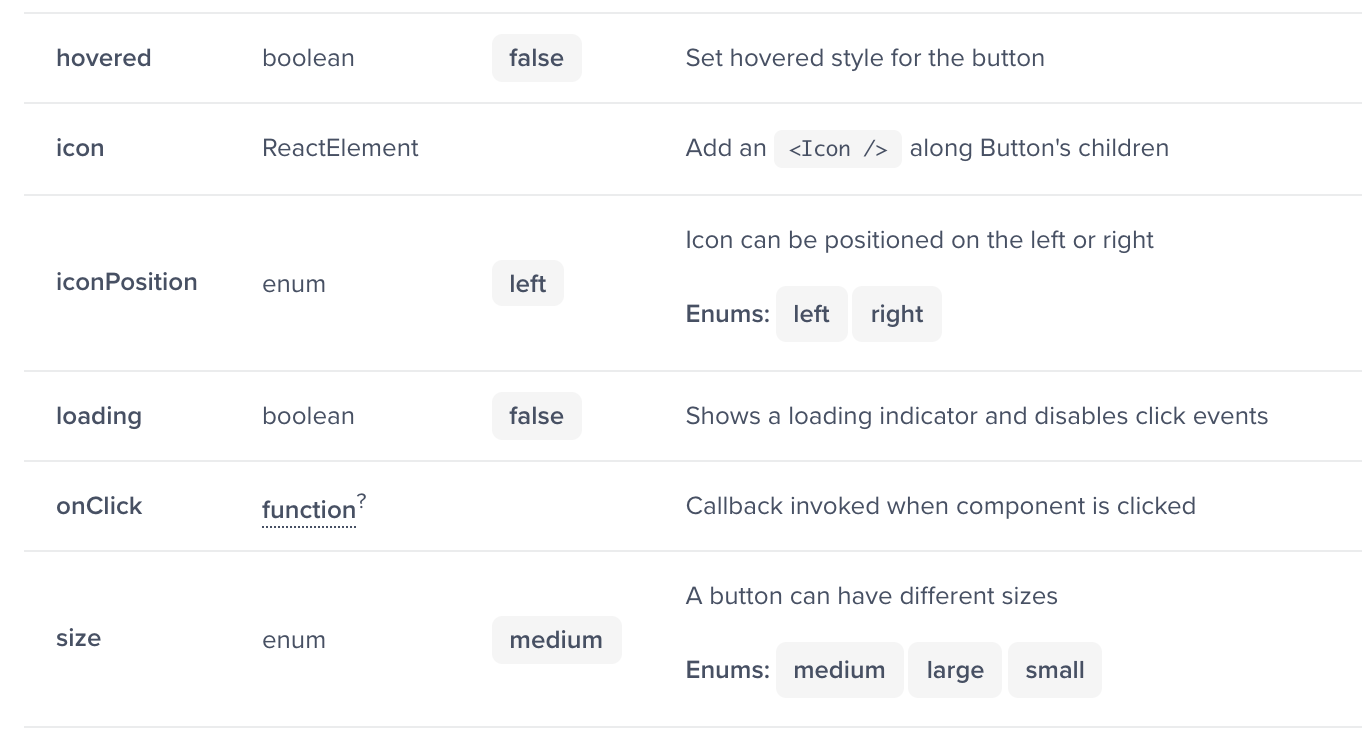This screenshot has width=1362, height=742.
Task: Click the 'medium' default value for size
Action: tap(556, 640)
